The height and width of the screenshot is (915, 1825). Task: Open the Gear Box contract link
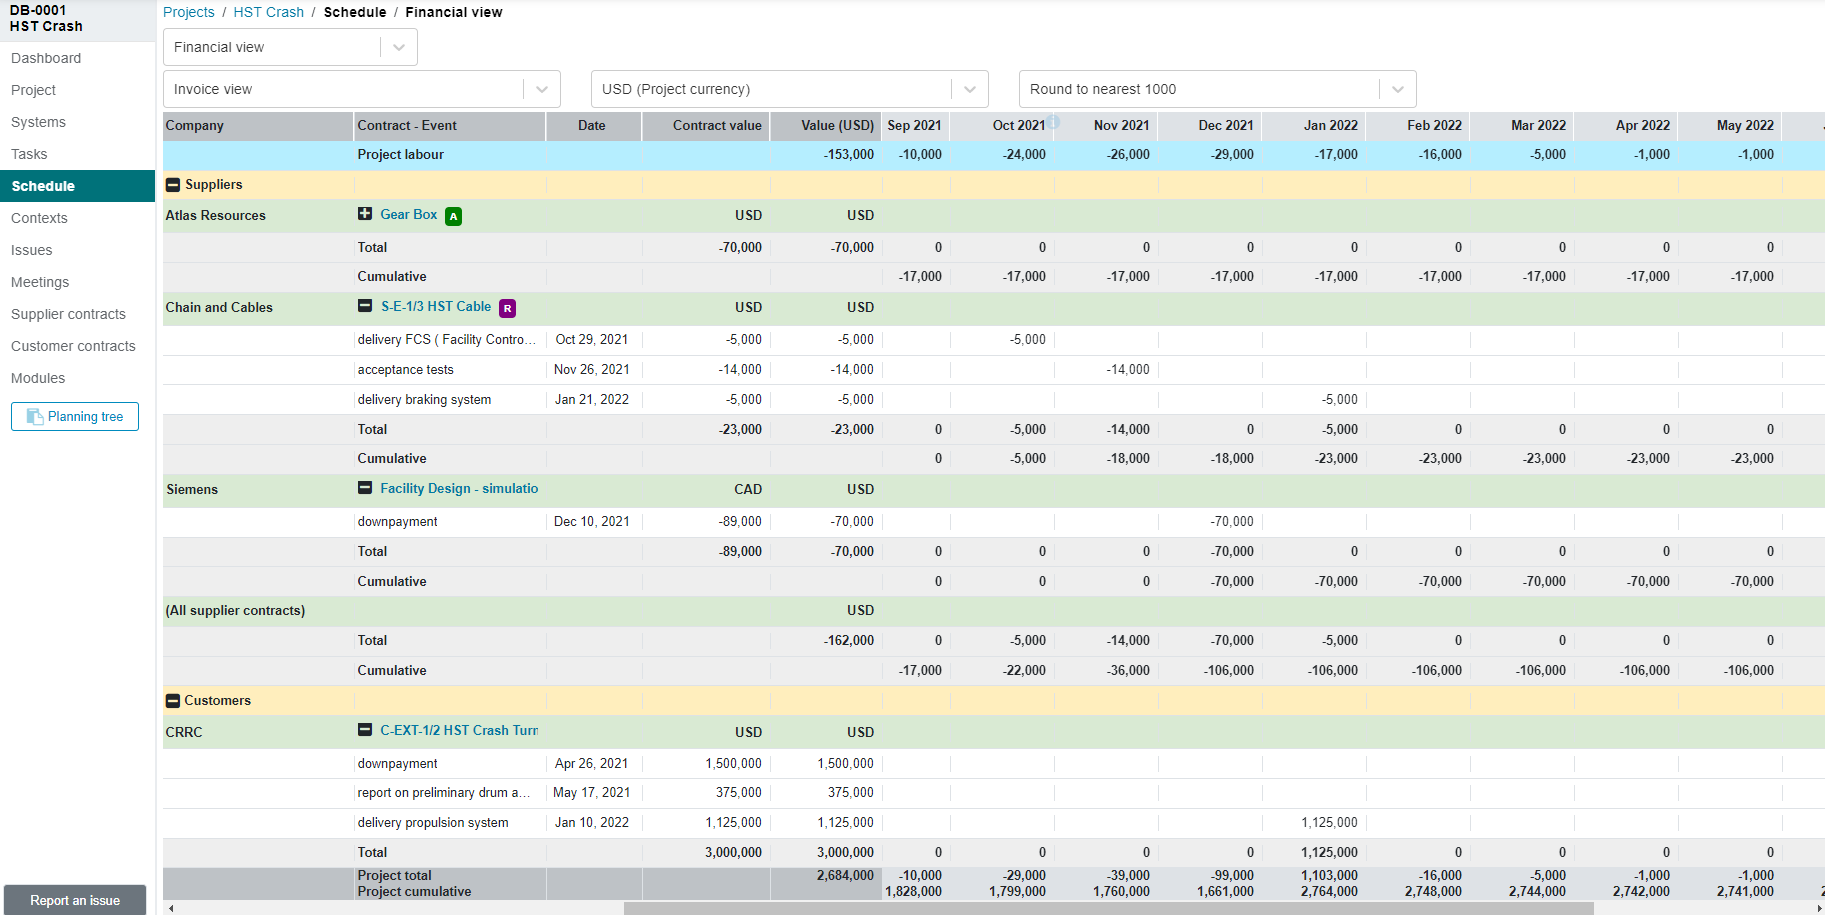pos(409,214)
